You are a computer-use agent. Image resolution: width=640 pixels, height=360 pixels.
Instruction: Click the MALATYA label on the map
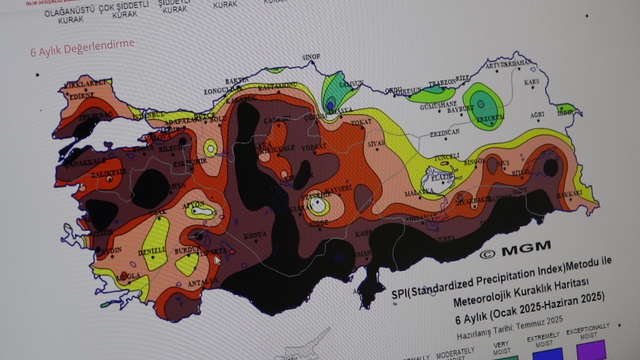point(419,193)
